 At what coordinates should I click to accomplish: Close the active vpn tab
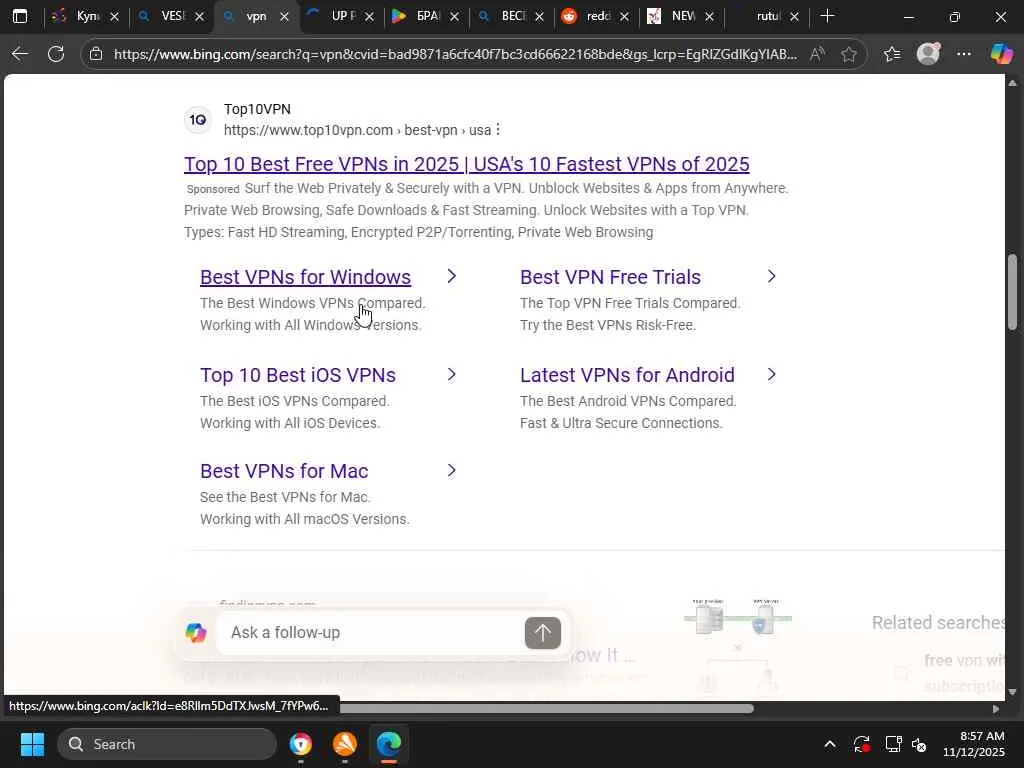click(284, 16)
